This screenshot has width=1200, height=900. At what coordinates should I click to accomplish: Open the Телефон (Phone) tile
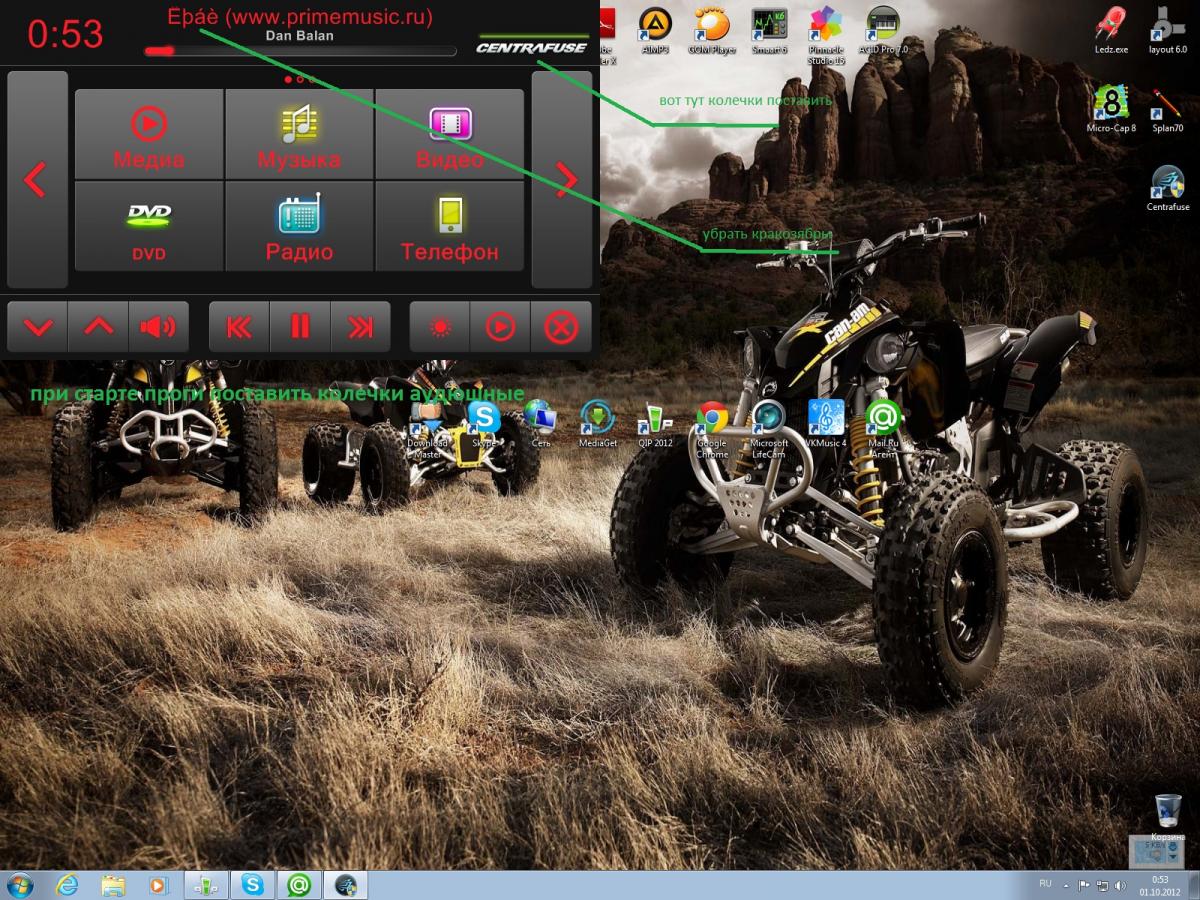point(449,226)
